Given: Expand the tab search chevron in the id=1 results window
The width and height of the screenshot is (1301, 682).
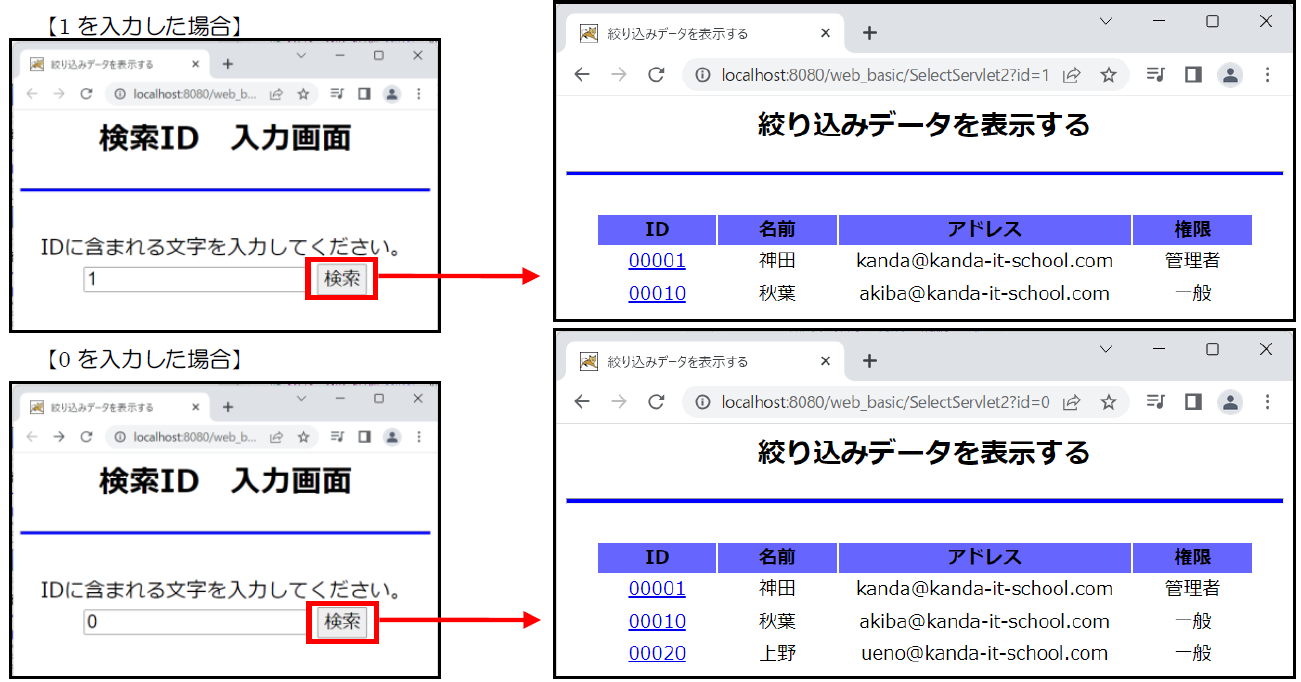Looking at the screenshot, I should coord(1106,21).
